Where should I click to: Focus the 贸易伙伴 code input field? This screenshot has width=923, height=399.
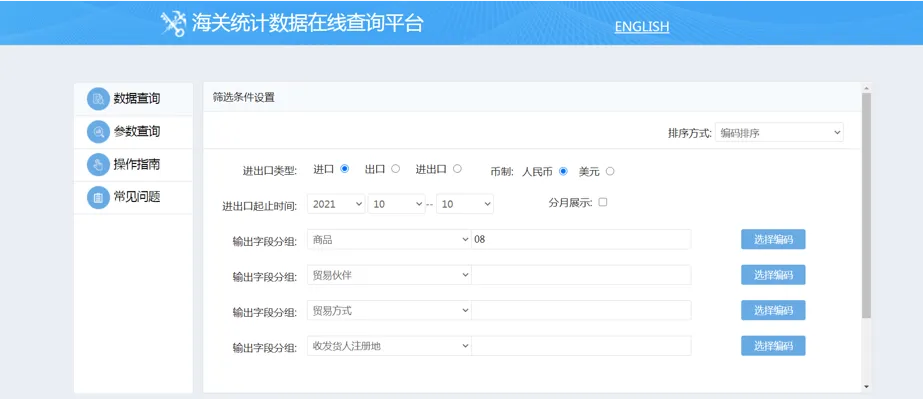tap(581, 275)
